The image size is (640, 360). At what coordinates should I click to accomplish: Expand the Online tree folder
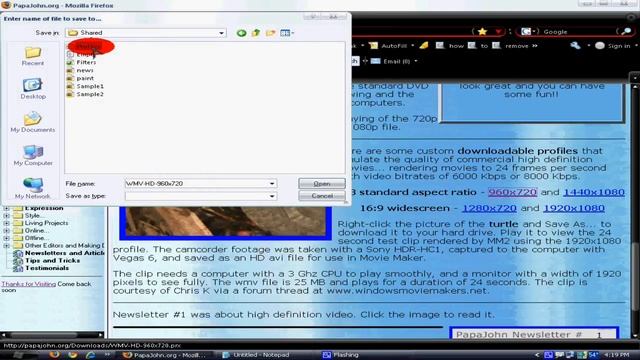tap(7, 231)
